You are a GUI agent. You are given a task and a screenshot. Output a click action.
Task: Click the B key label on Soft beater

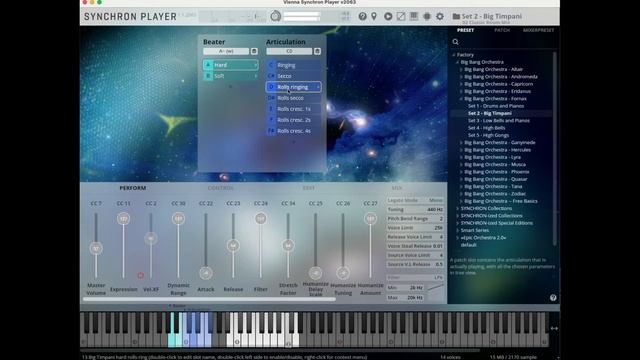coord(208,76)
